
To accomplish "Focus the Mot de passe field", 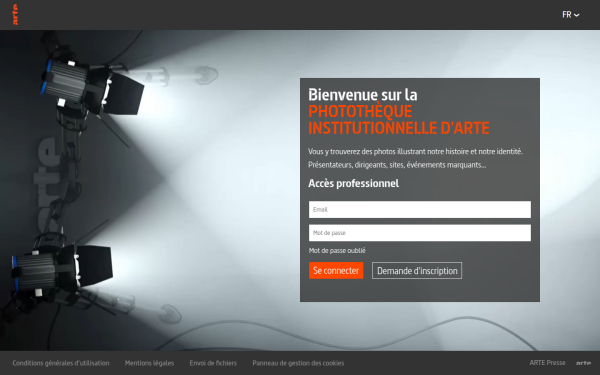I will tap(420, 233).
